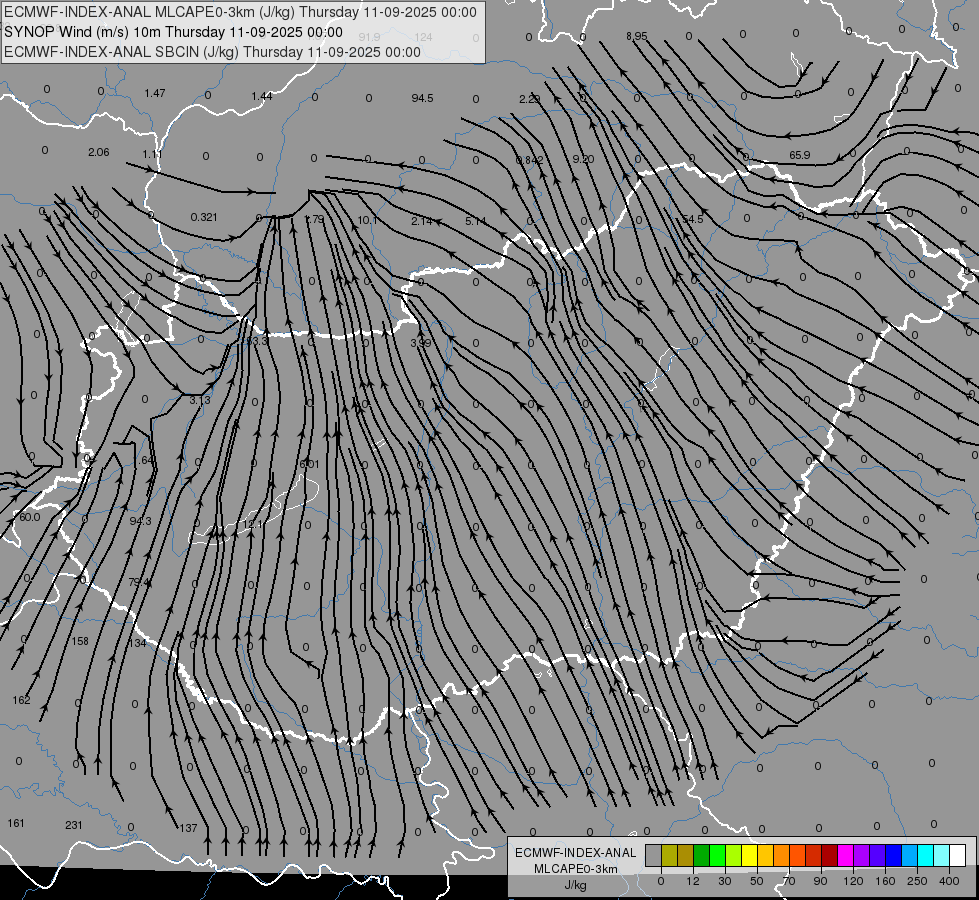Click the map value 162
The height and width of the screenshot is (900, 979).
21,700
